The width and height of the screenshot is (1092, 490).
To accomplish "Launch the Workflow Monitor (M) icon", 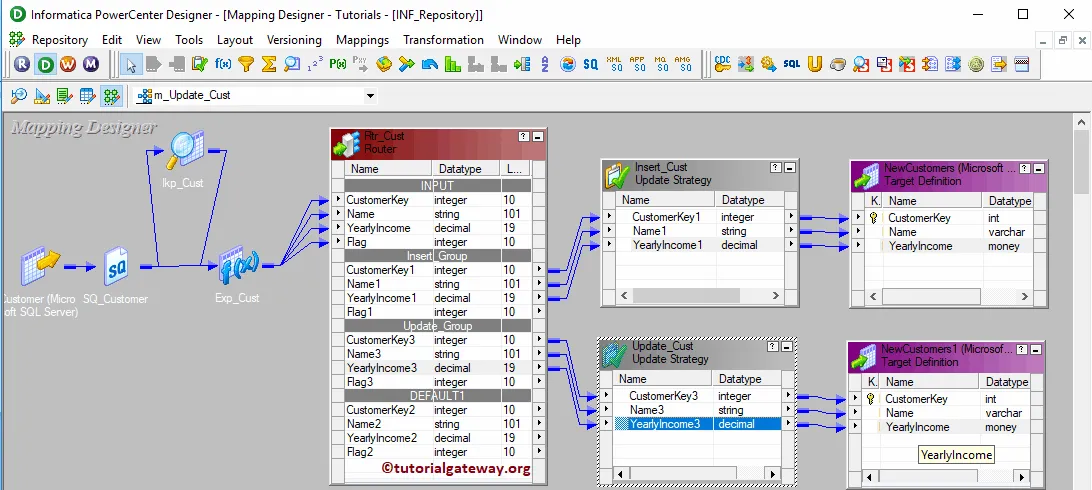I will (x=91, y=65).
